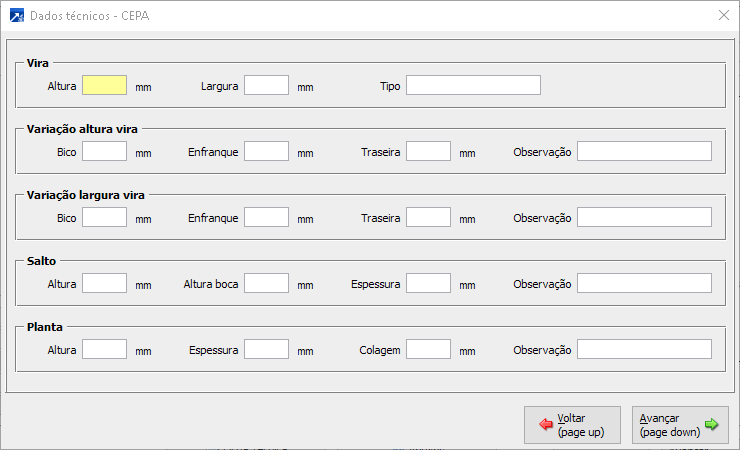The height and width of the screenshot is (457, 754).
Task: Click the app icon in the title bar
Action: [x=17, y=15]
